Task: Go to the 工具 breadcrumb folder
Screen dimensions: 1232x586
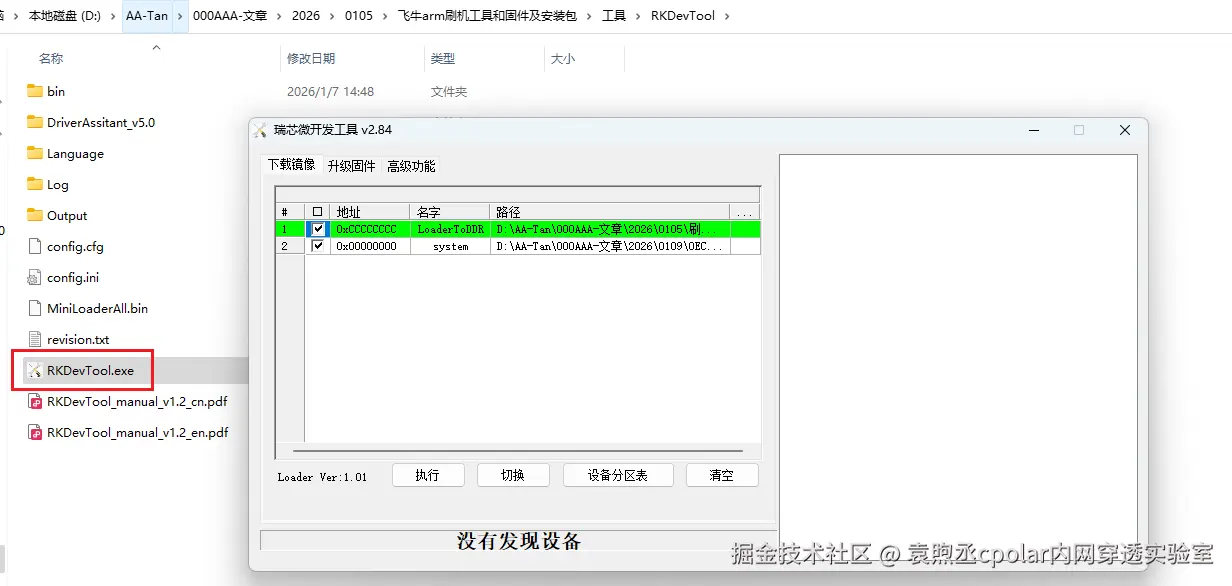Action: click(x=614, y=16)
